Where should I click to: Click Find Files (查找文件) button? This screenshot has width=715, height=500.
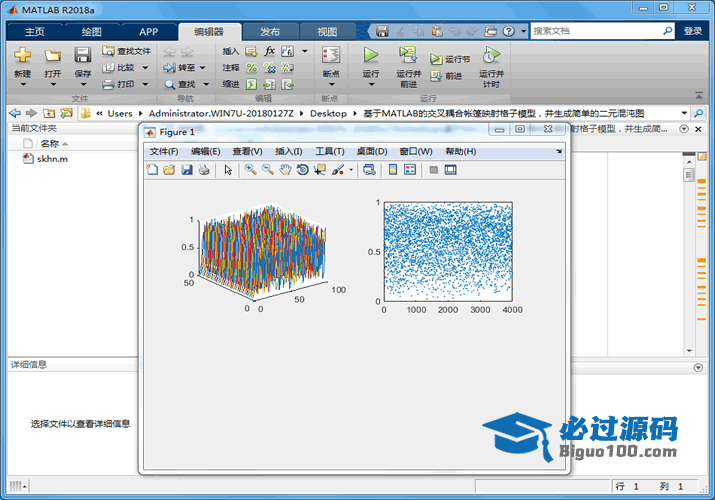click(126, 51)
